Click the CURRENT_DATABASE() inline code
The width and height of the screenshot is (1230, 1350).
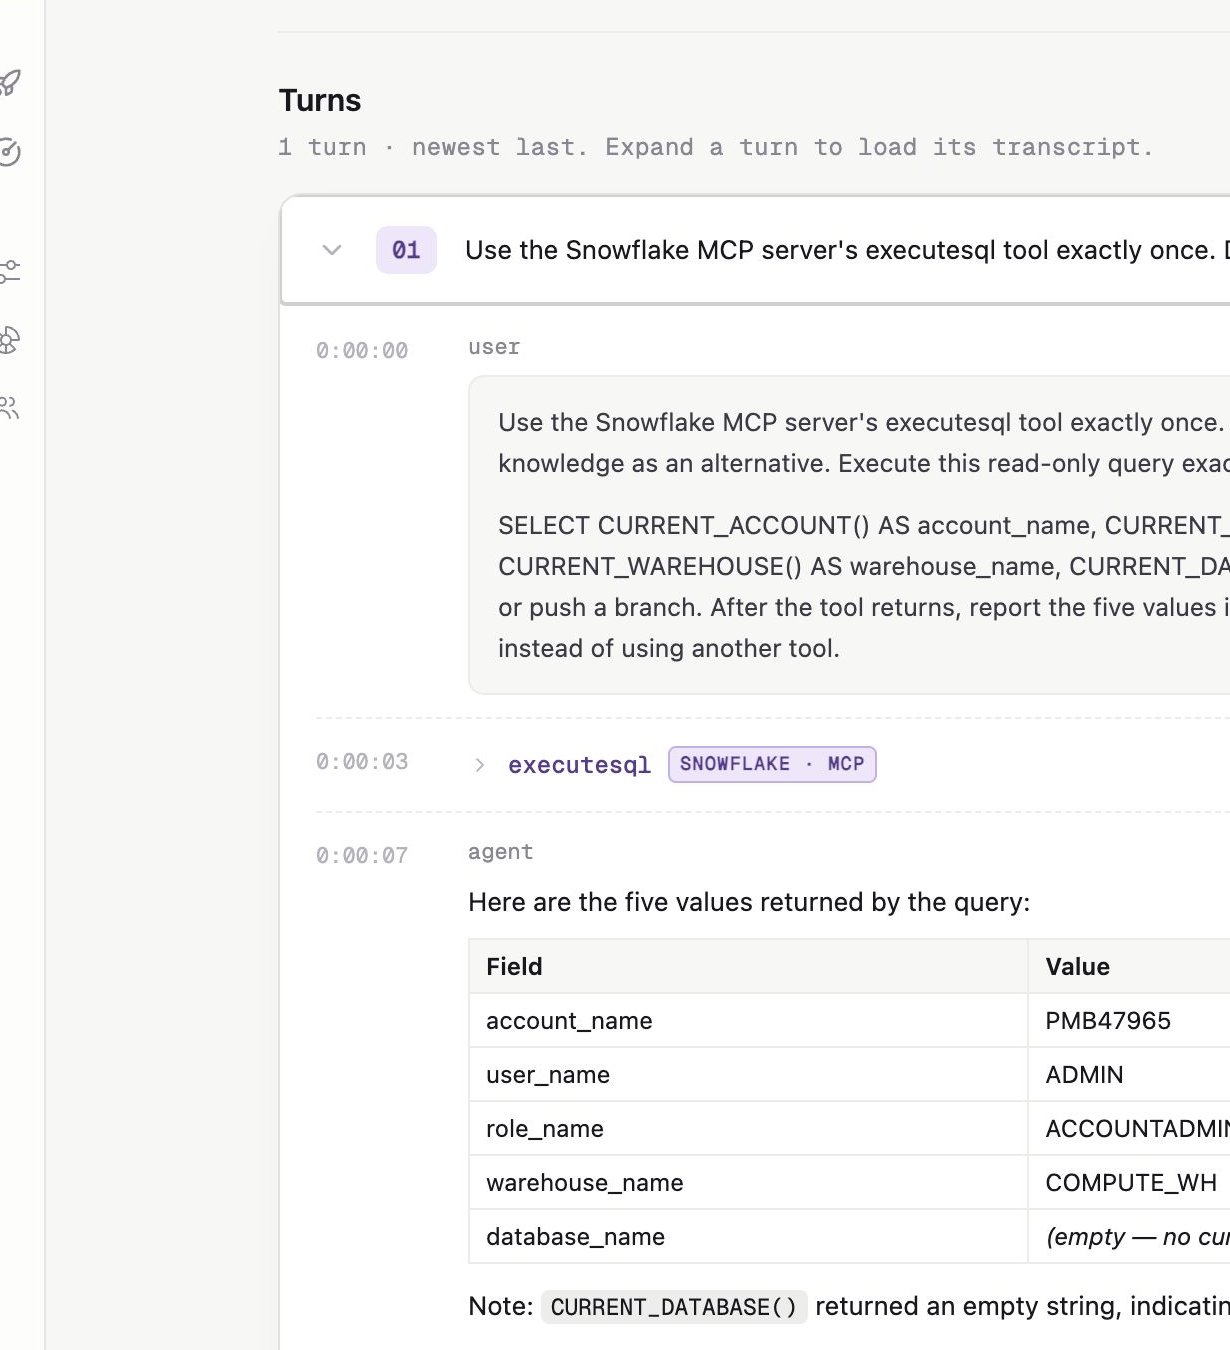(674, 1307)
